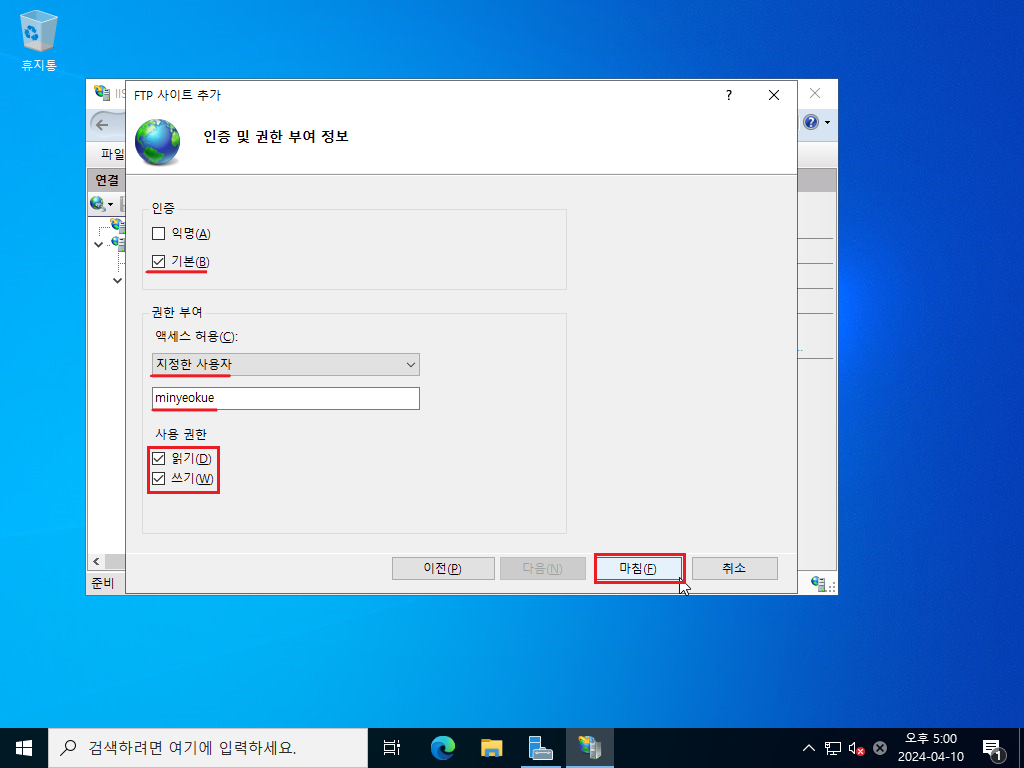Click the back arrow in IIS Manager window

pos(103,124)
